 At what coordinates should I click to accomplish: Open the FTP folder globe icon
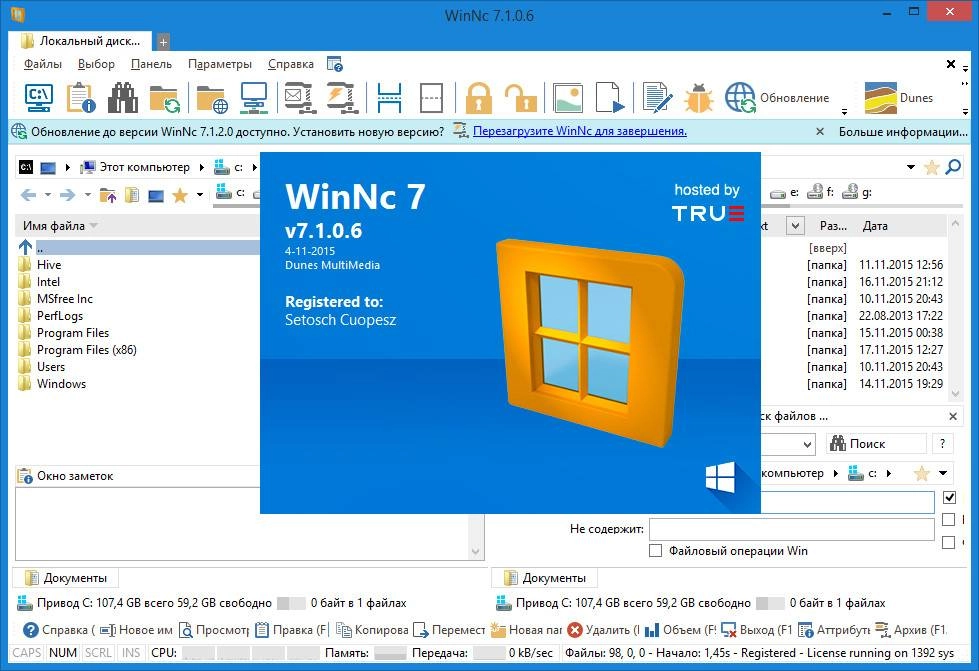212,99
